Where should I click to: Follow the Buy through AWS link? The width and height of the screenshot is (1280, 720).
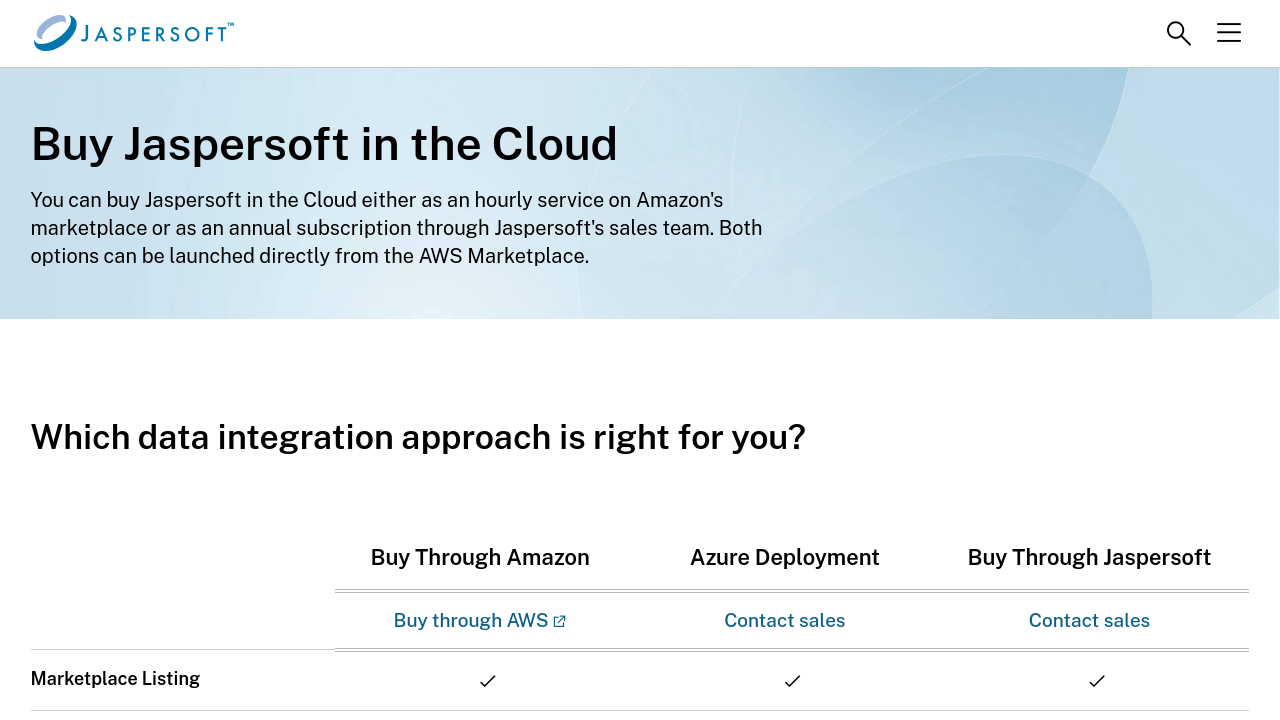tap(470, 620)
